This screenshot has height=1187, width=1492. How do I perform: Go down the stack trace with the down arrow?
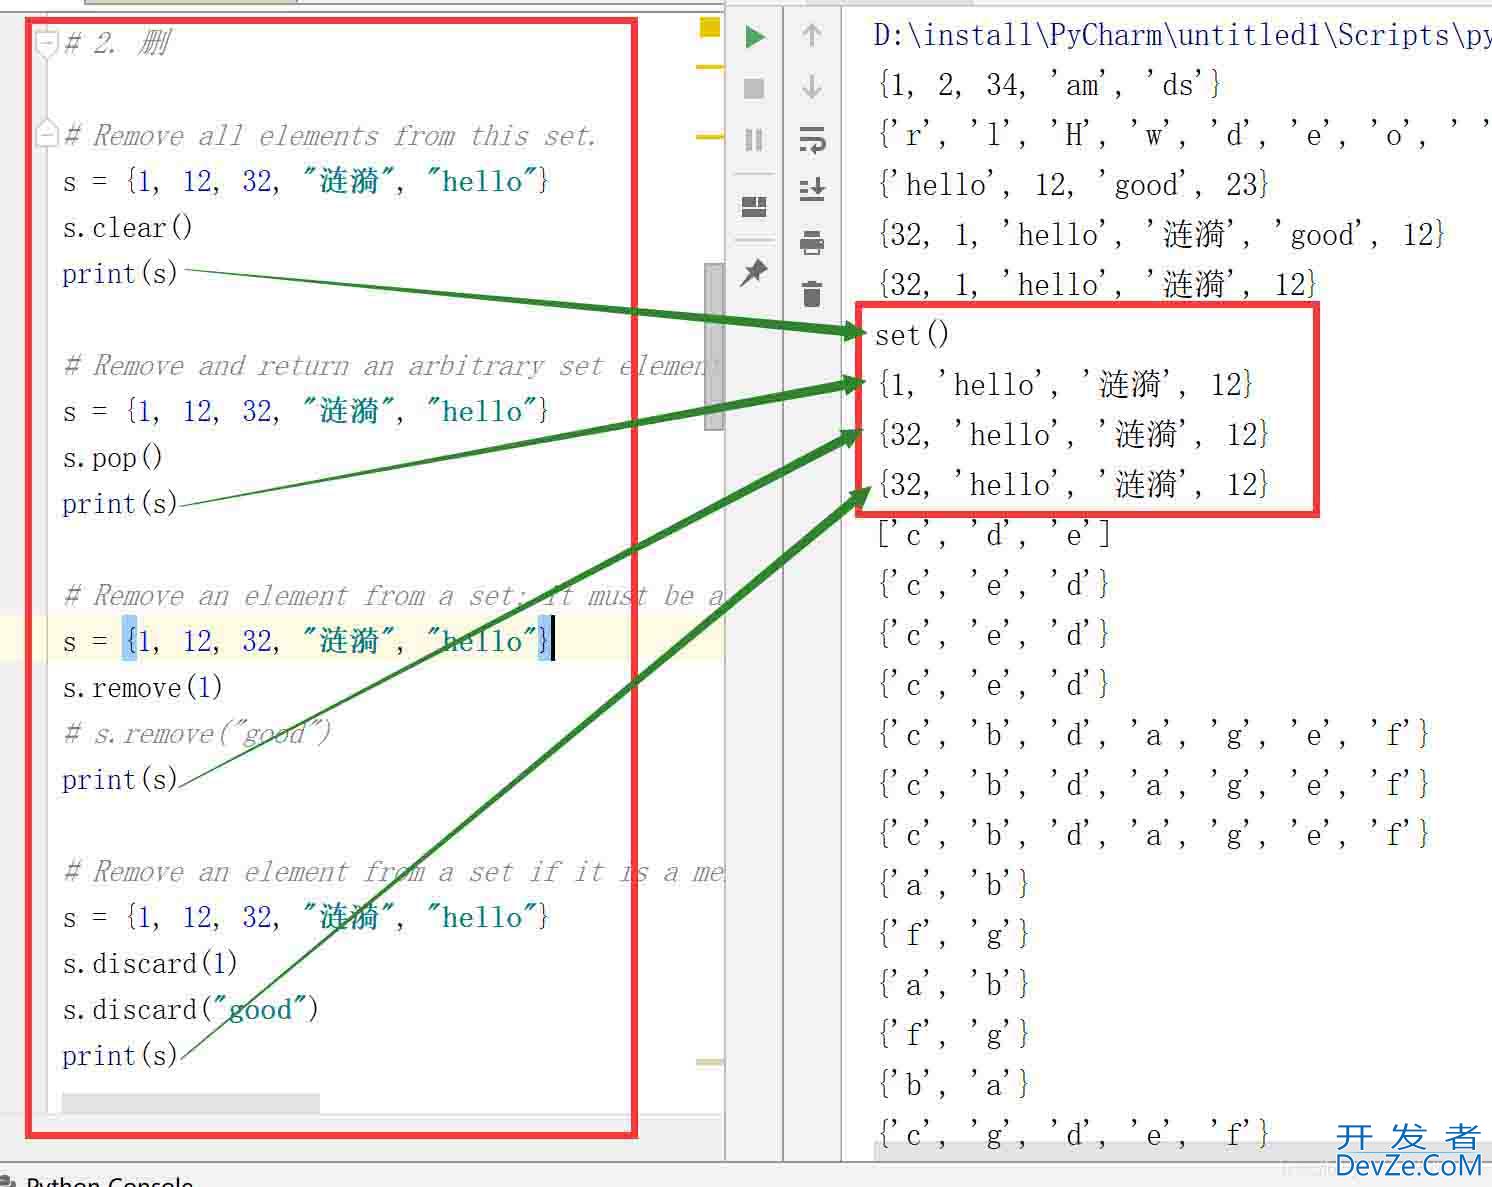[812, 87]
